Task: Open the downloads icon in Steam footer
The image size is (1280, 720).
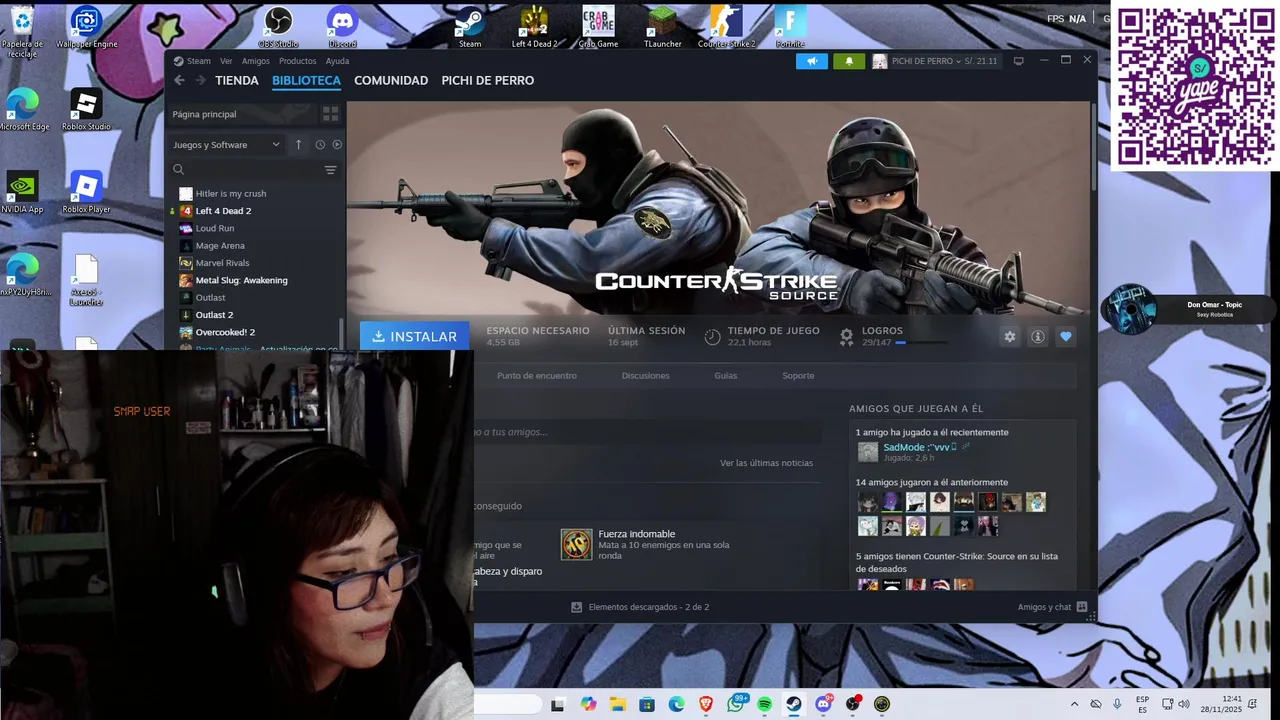Action: coord(576,607)
